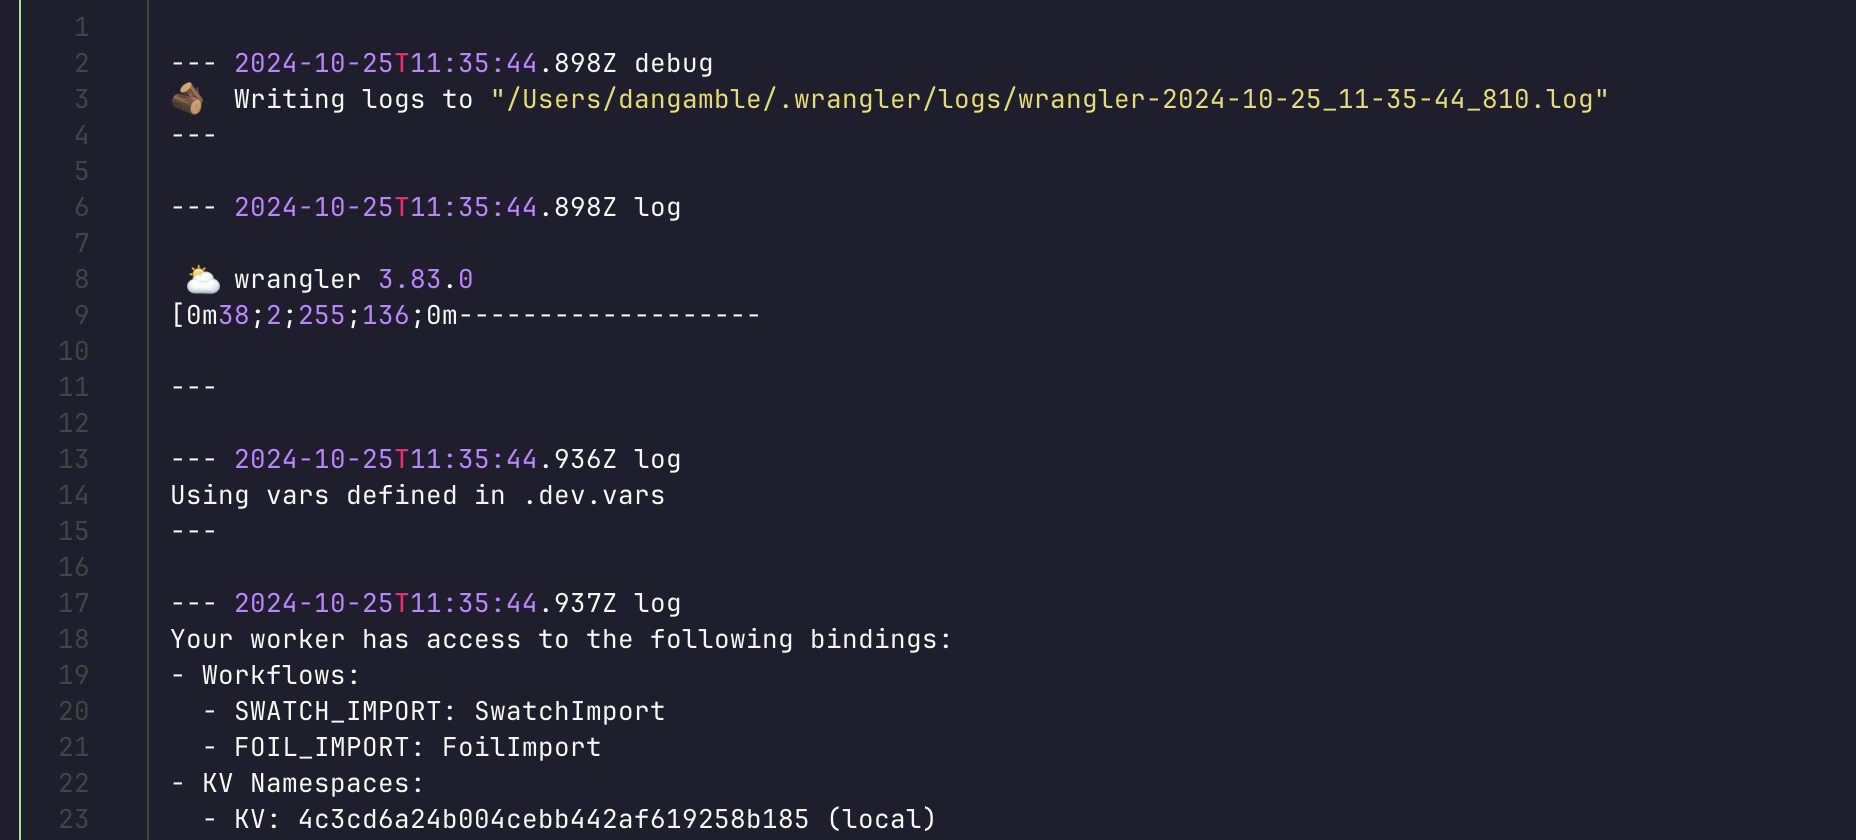The width and height of the screenshot is (1856, 840).
Task: Place cursor on the word "debug"
Action: tap(673, 63)
